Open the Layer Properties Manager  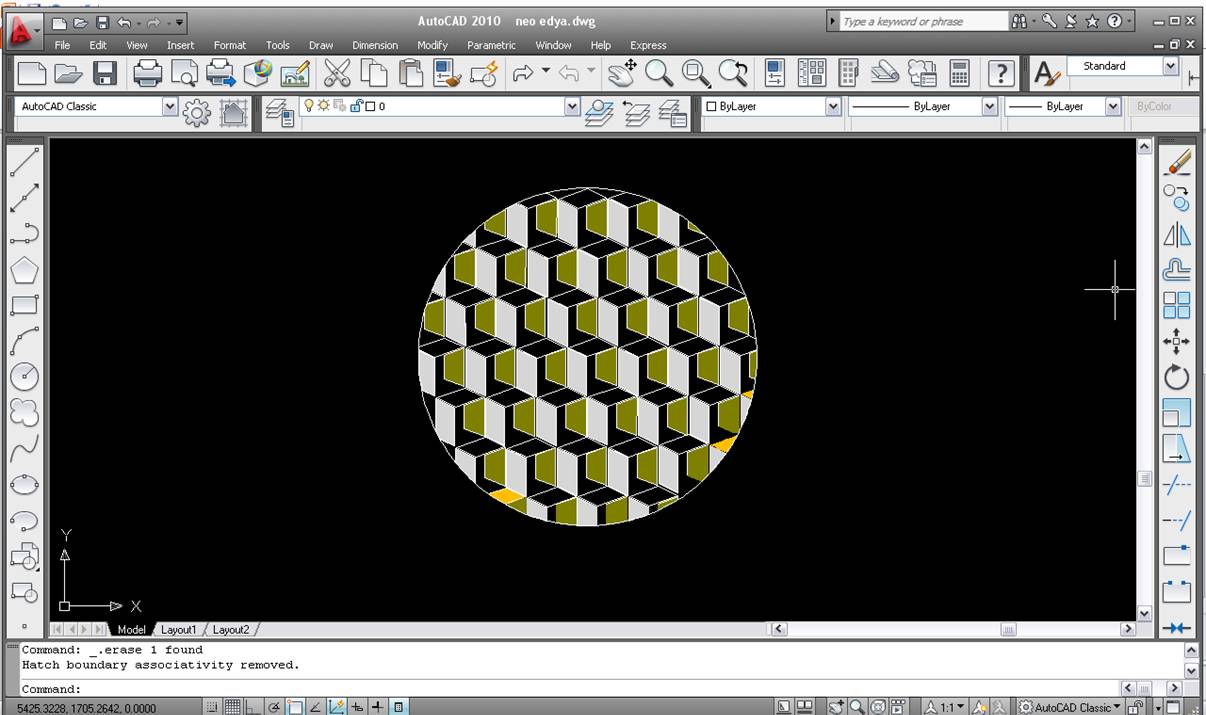pyautogui.click(x=279, y=113)
